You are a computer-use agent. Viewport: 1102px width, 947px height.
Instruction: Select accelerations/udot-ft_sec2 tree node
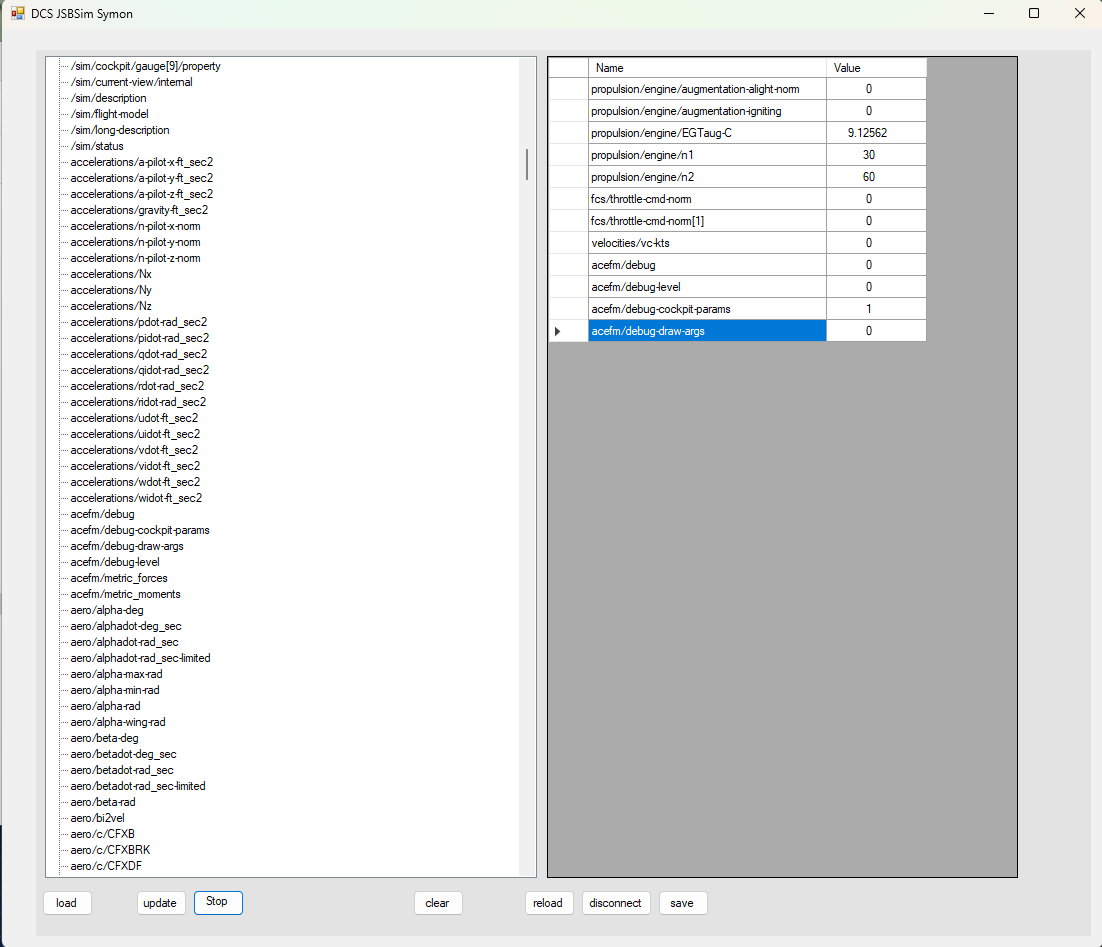coord(134,418)
